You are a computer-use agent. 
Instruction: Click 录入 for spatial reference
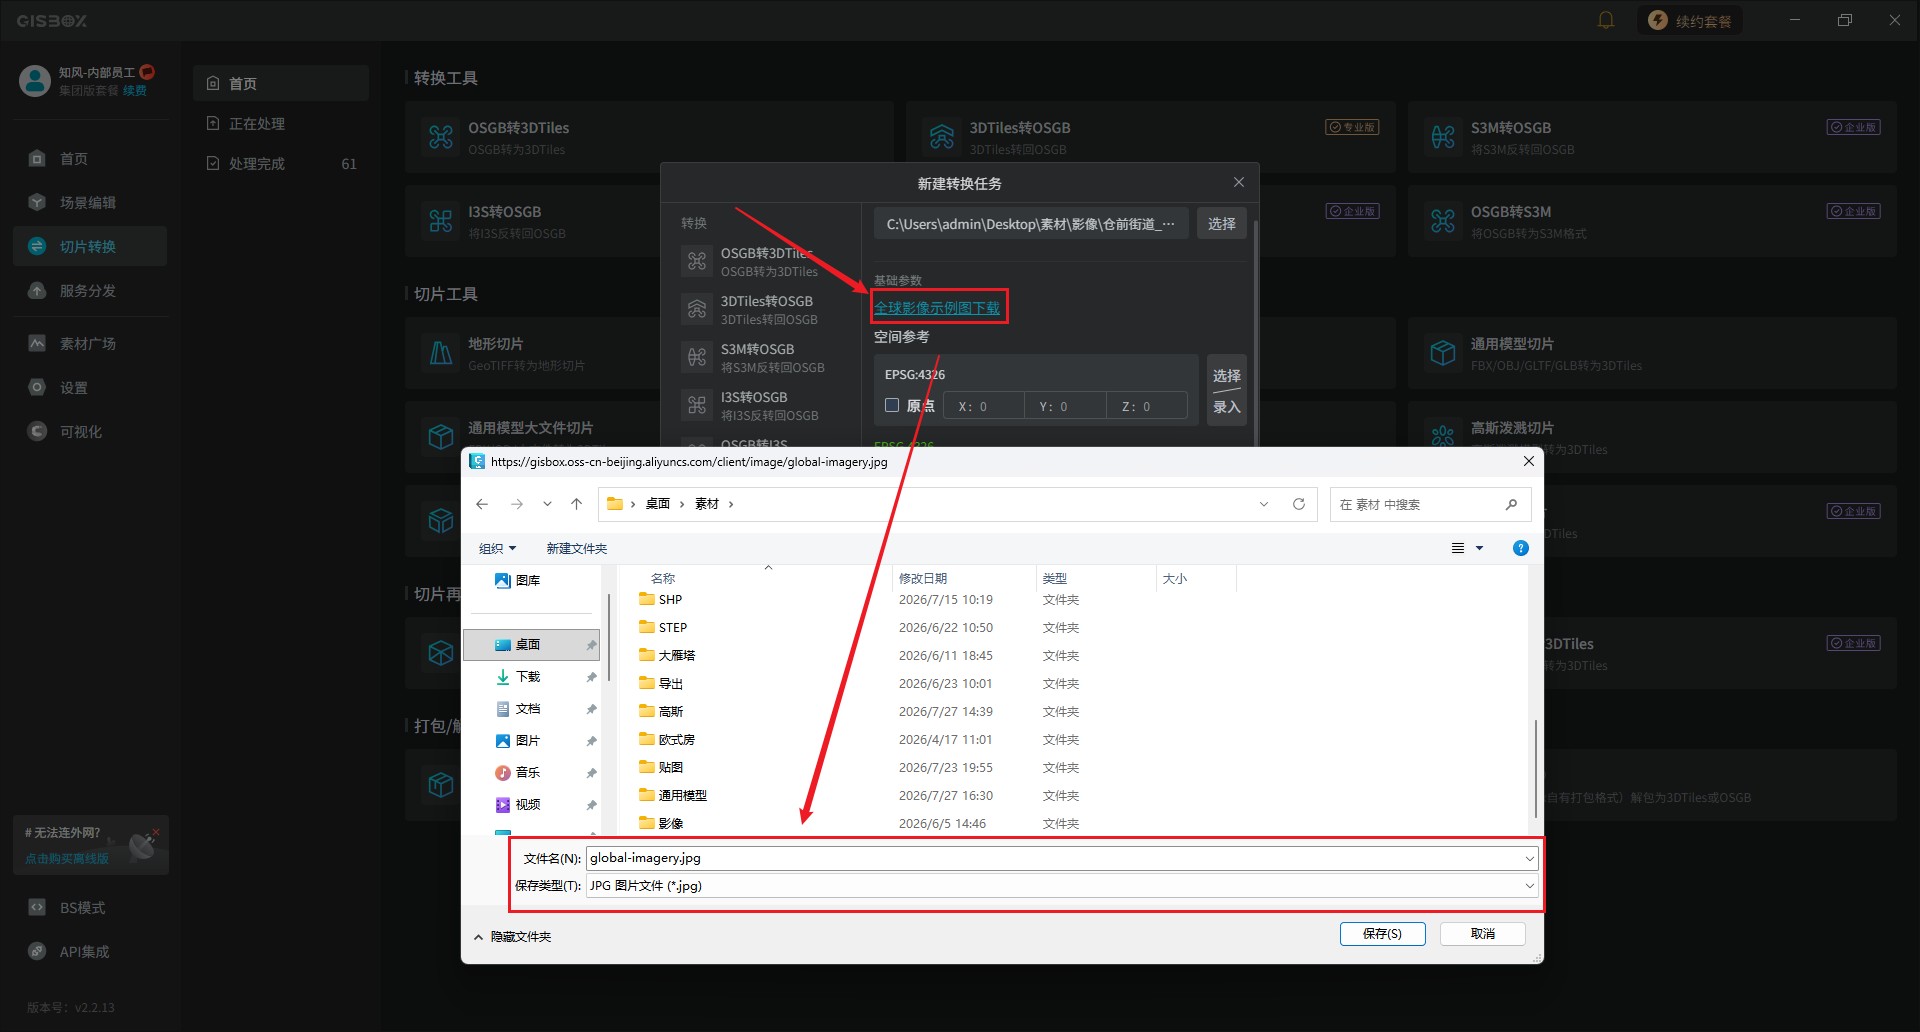[x=1227, y=407]
